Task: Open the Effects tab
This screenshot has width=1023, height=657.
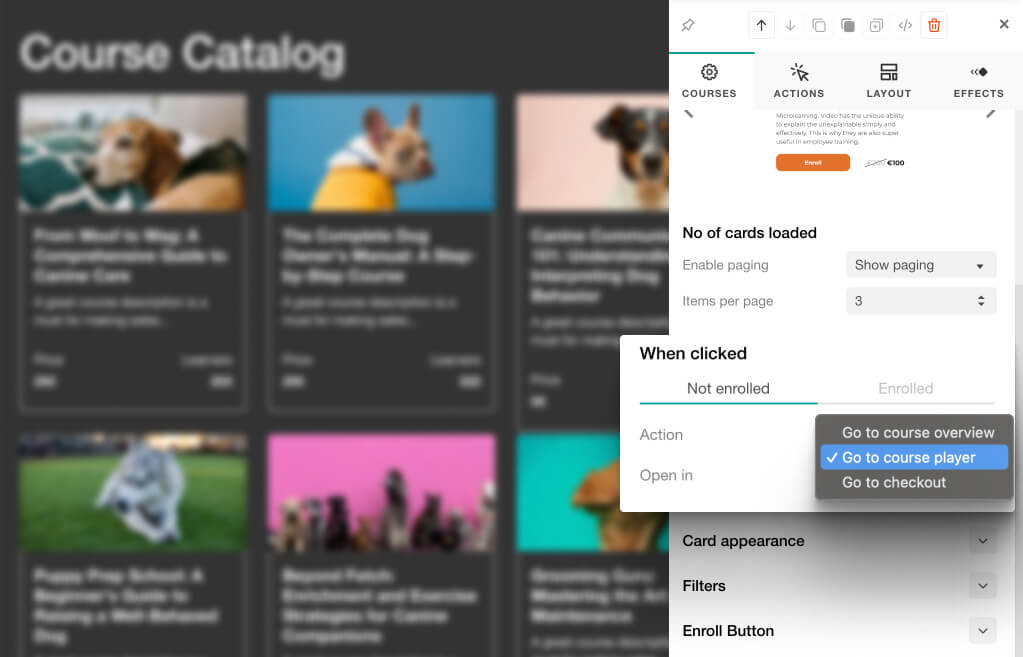Action: coord(978,81)
